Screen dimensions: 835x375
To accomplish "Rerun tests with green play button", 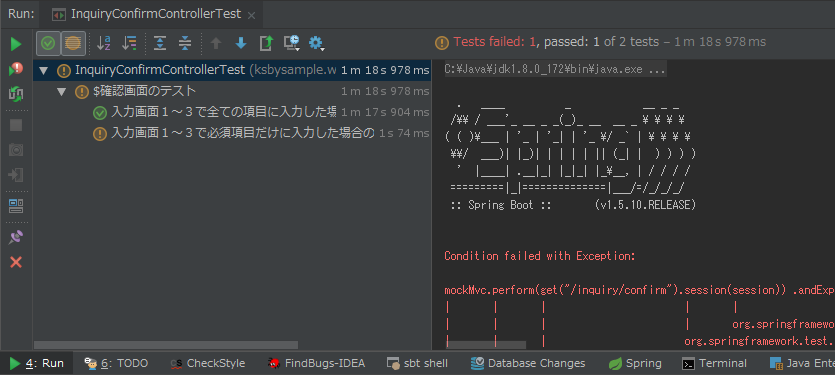I will click(x=16, y=44).
